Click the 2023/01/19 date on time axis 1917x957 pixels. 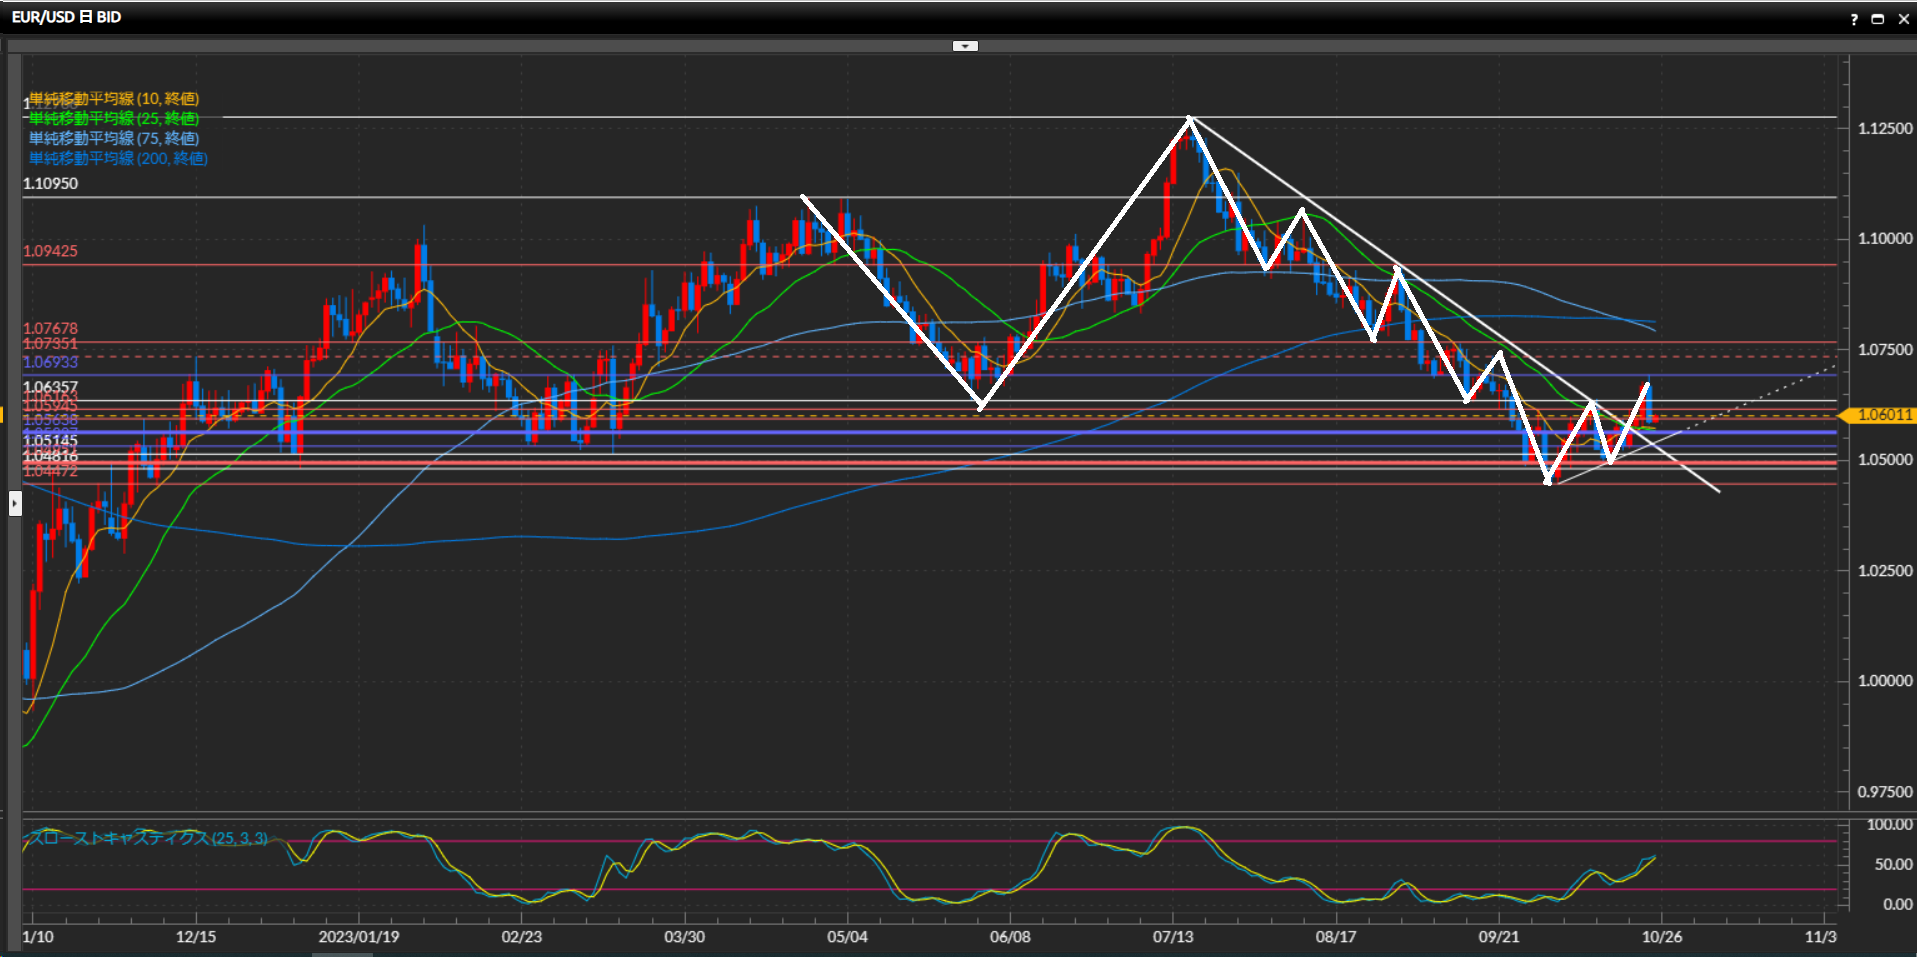[x=358, y=937]
